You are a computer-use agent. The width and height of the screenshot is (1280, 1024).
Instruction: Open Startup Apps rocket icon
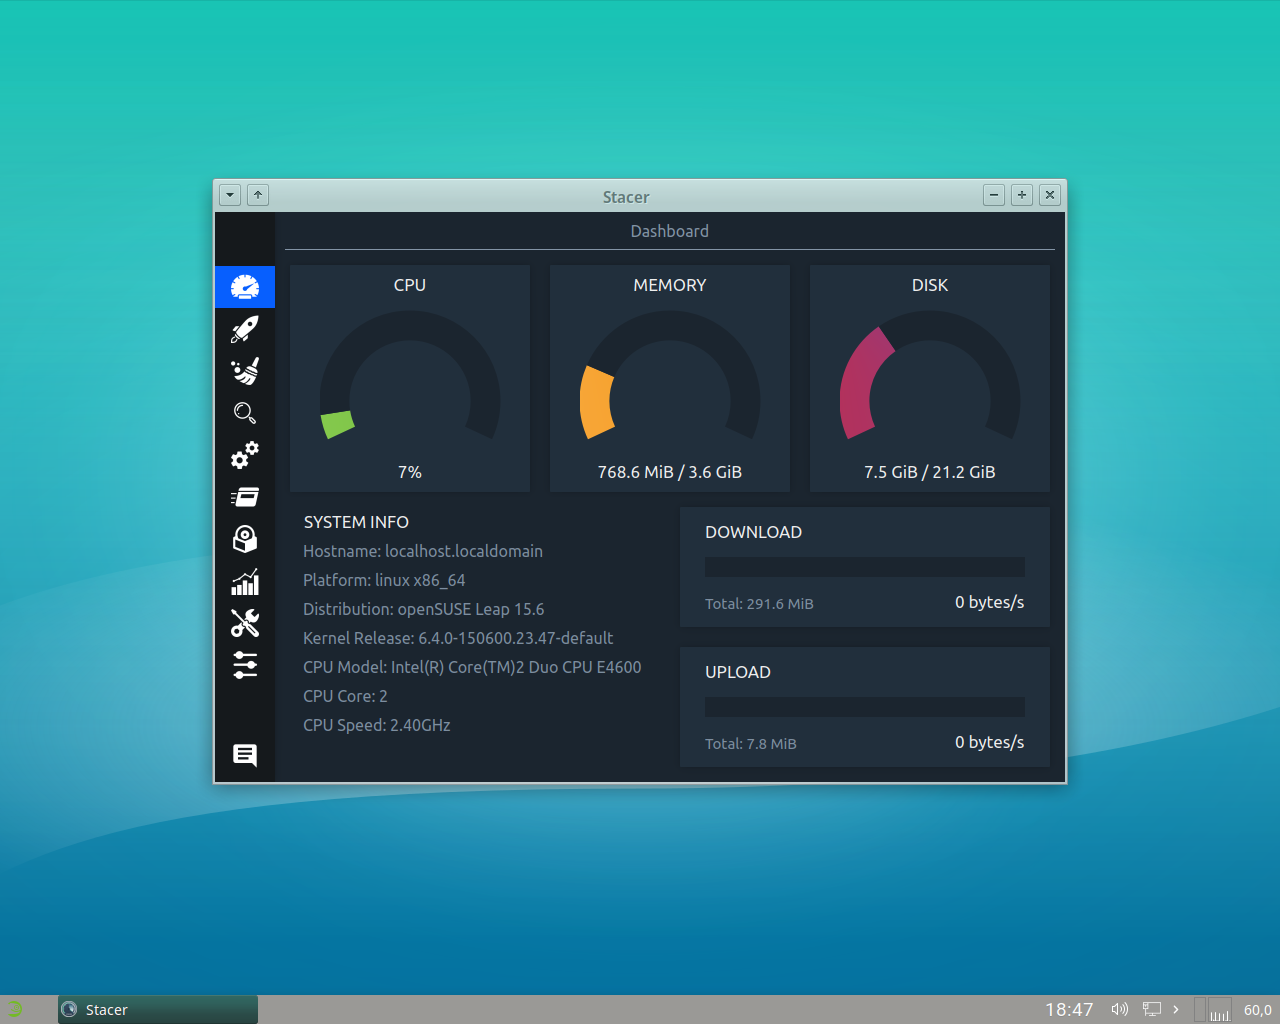pyautogui.click(x=245, y=329)
